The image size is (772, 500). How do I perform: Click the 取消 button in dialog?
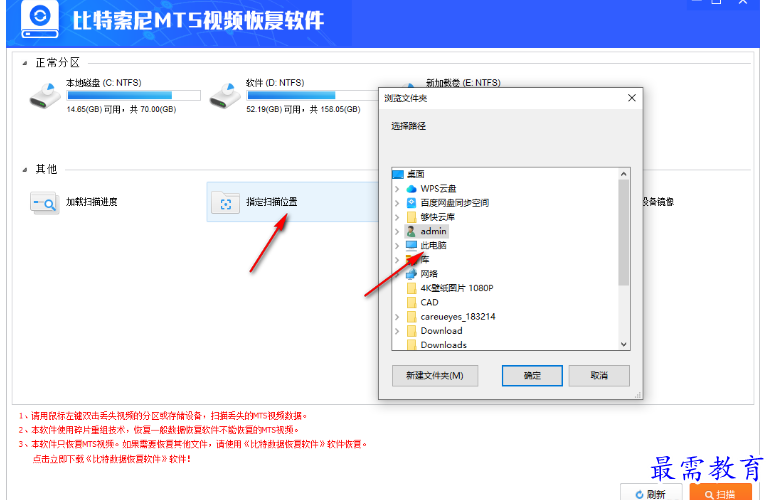[599, 375]
